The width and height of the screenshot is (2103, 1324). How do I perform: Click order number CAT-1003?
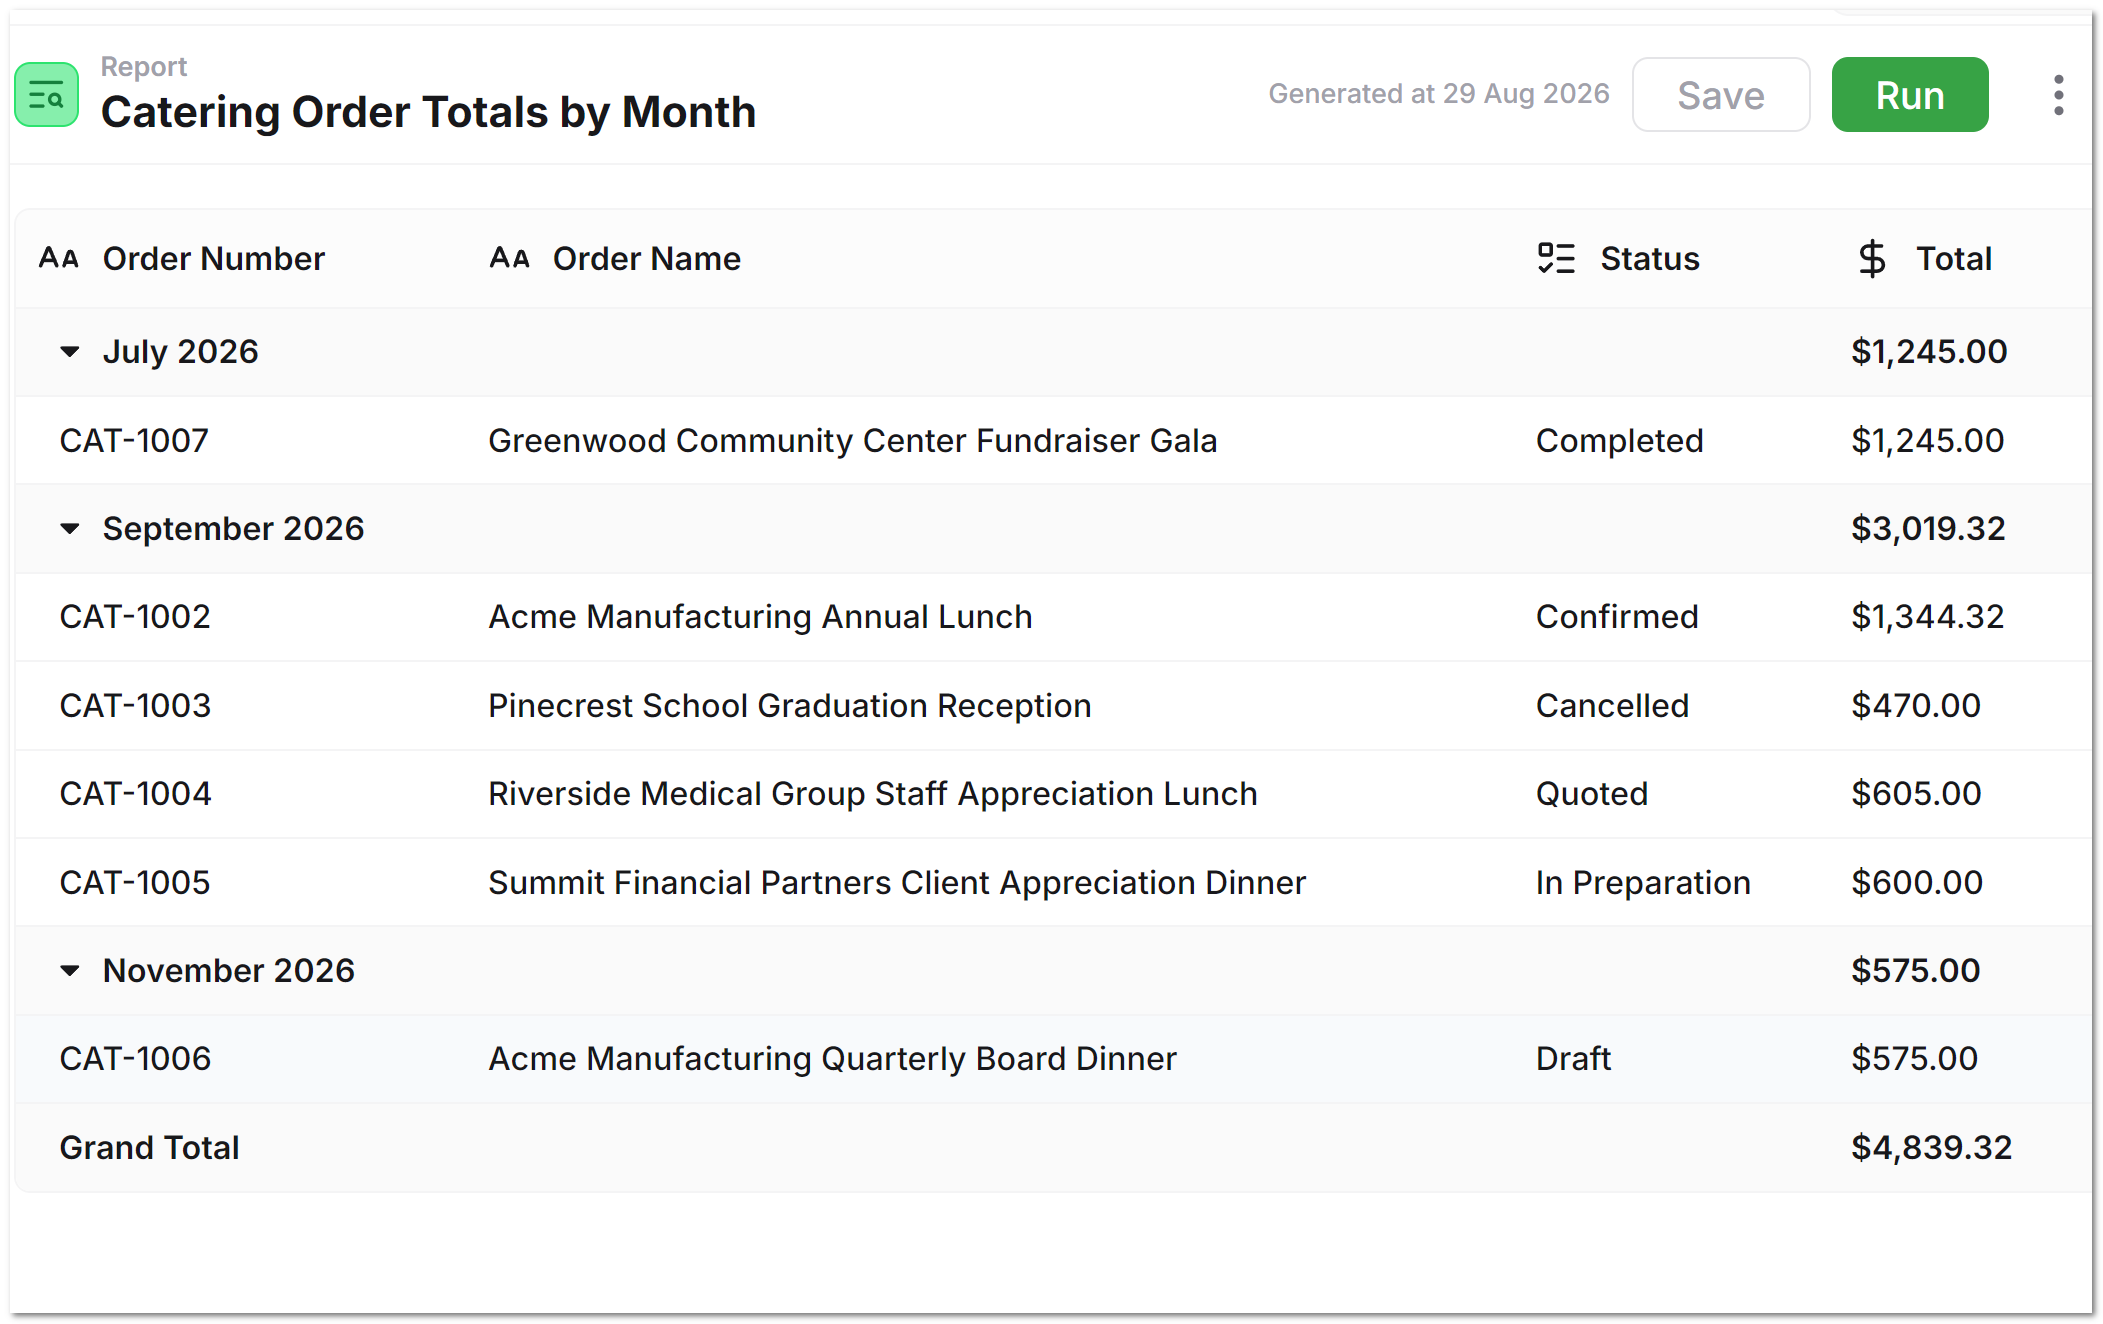point(135,705)
